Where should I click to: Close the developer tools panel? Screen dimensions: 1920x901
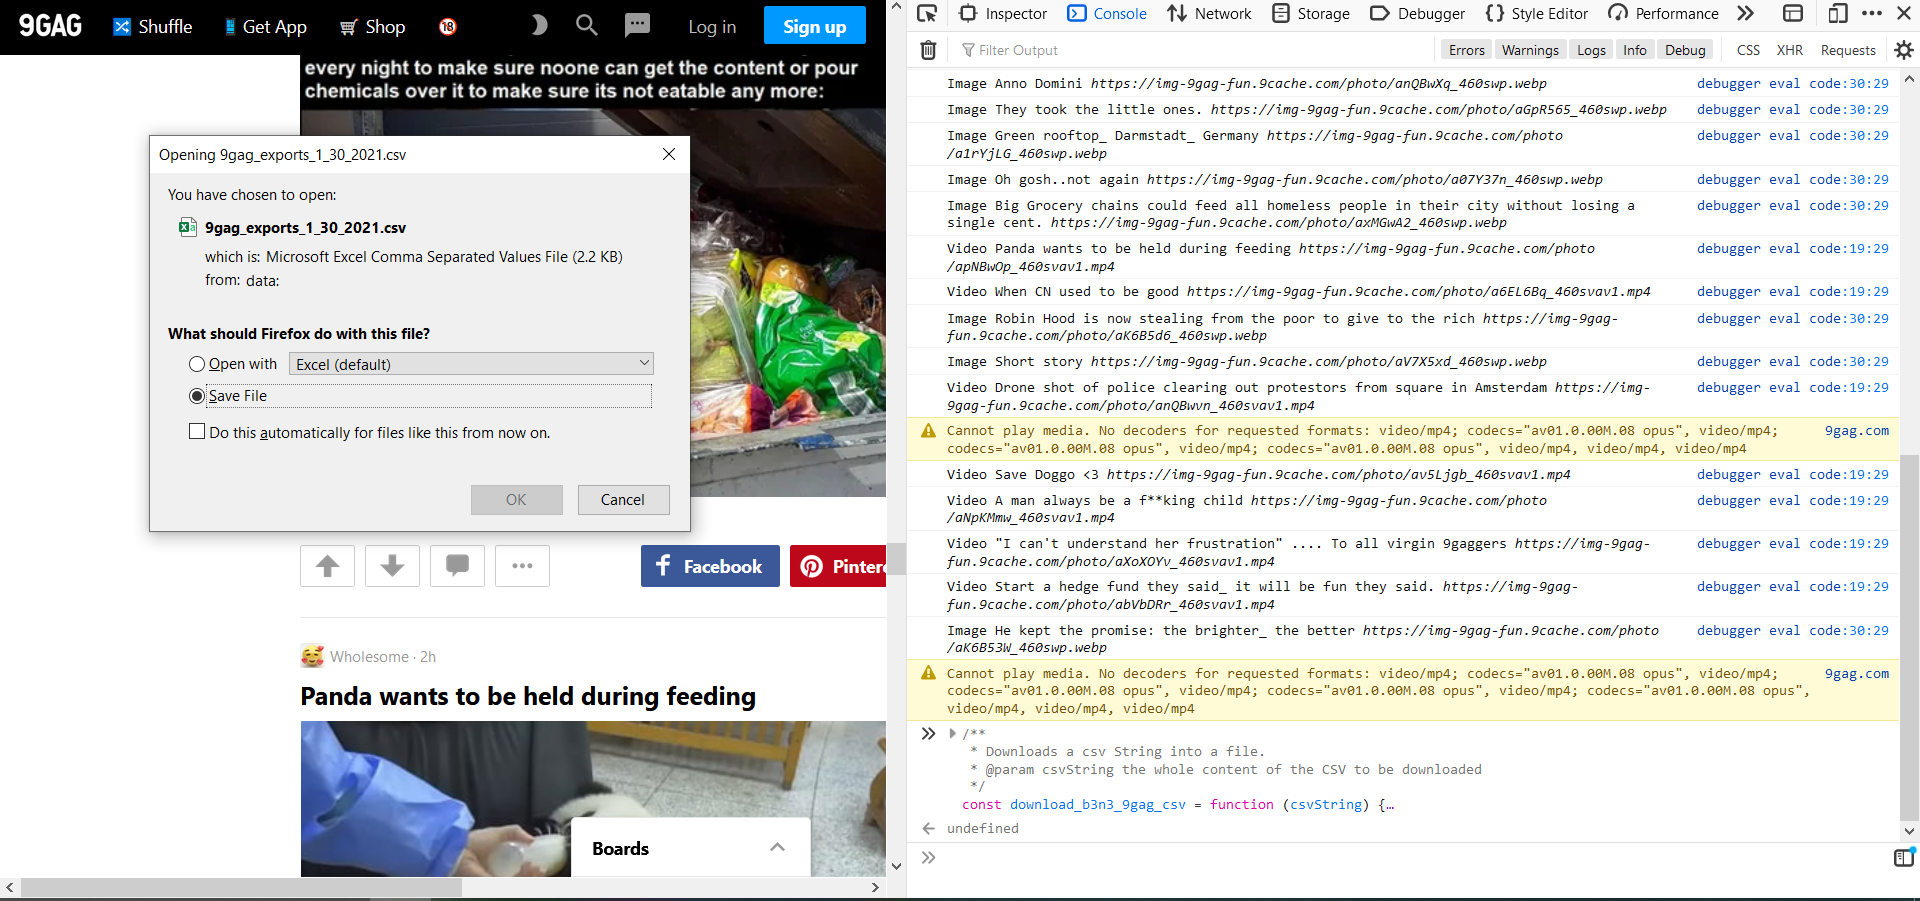pos(1904,14)
